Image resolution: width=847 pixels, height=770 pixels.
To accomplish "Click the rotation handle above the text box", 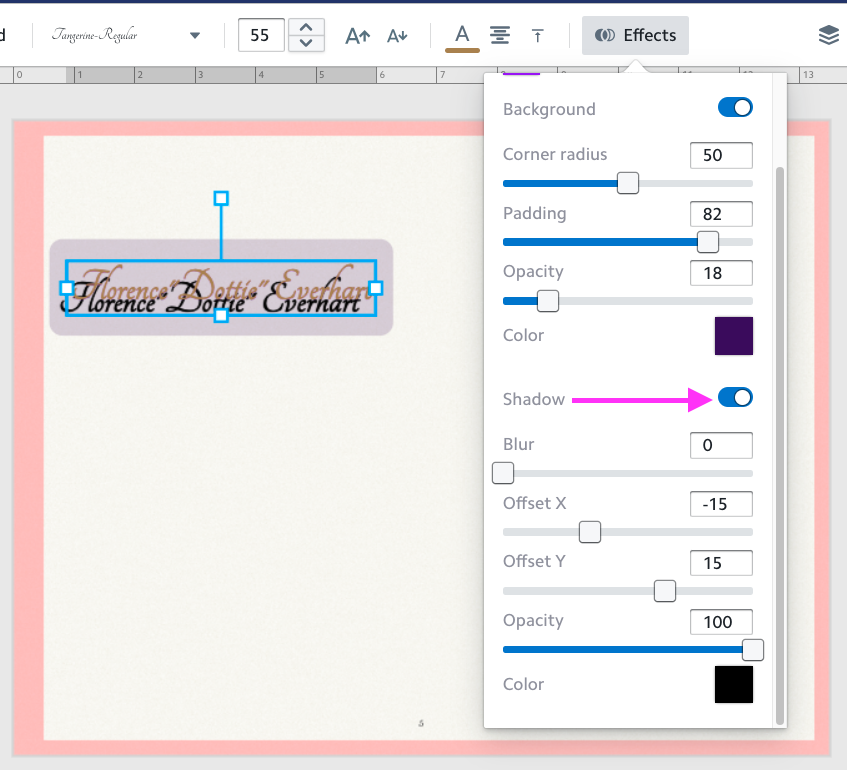I will 221,198.
